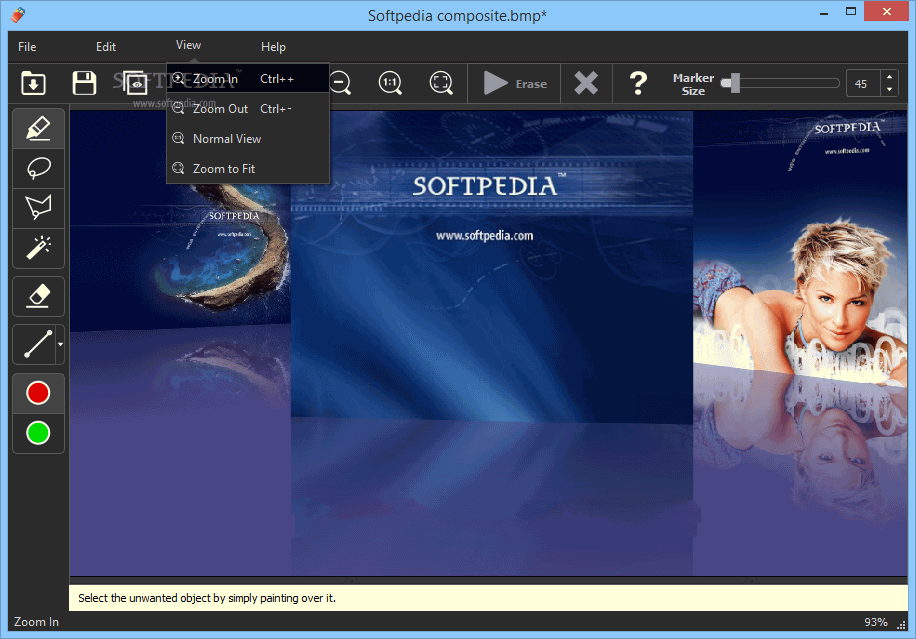Click the marker size value field showing 45
The image size is (916, 639).
pyautogui.click(x=863, y=84)
